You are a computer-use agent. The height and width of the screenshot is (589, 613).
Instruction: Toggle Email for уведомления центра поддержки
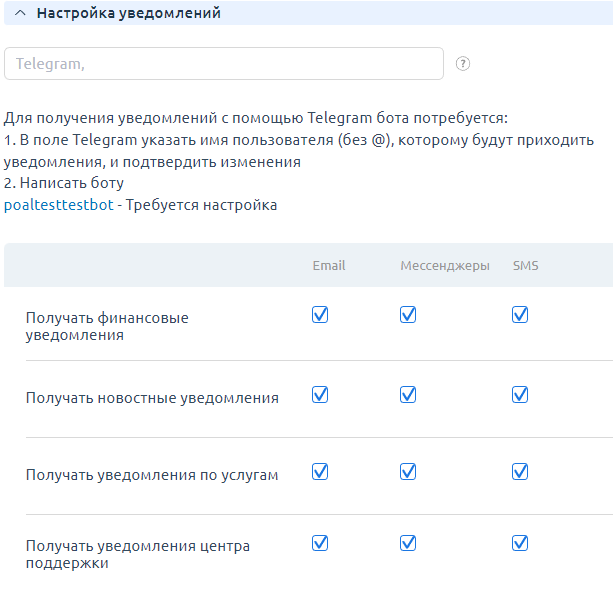click(320, 543)
